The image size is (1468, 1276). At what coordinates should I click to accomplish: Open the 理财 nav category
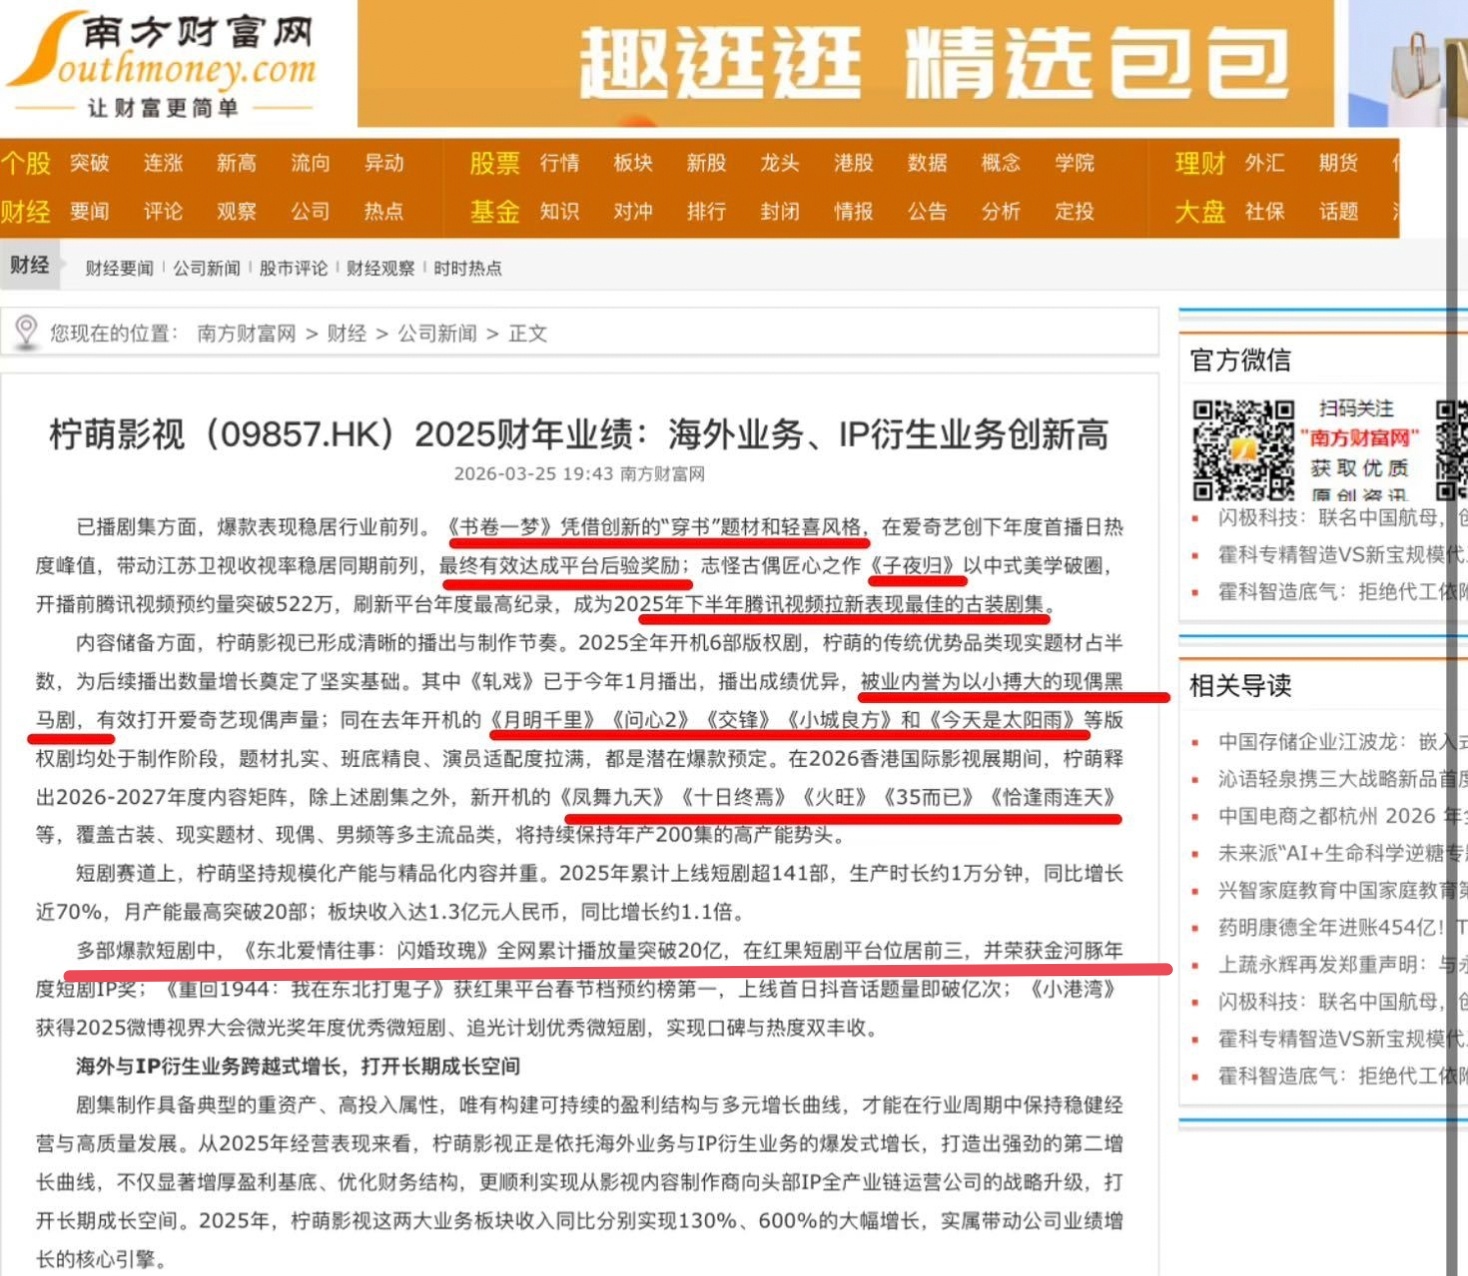pos(1200,163)
